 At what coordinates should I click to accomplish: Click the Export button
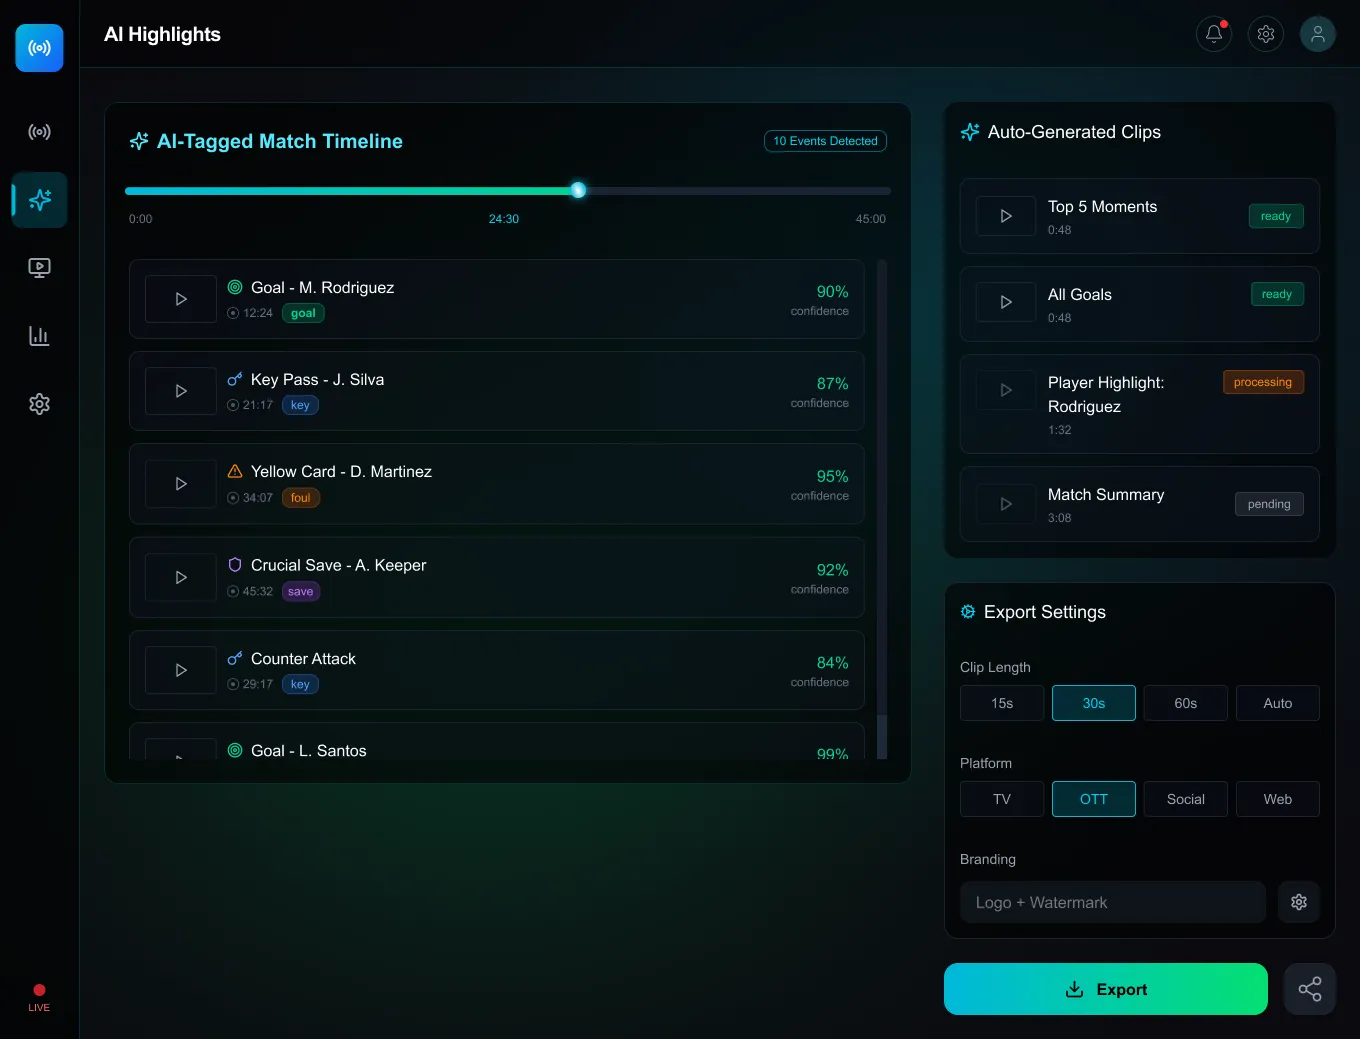click(1105, 989)
